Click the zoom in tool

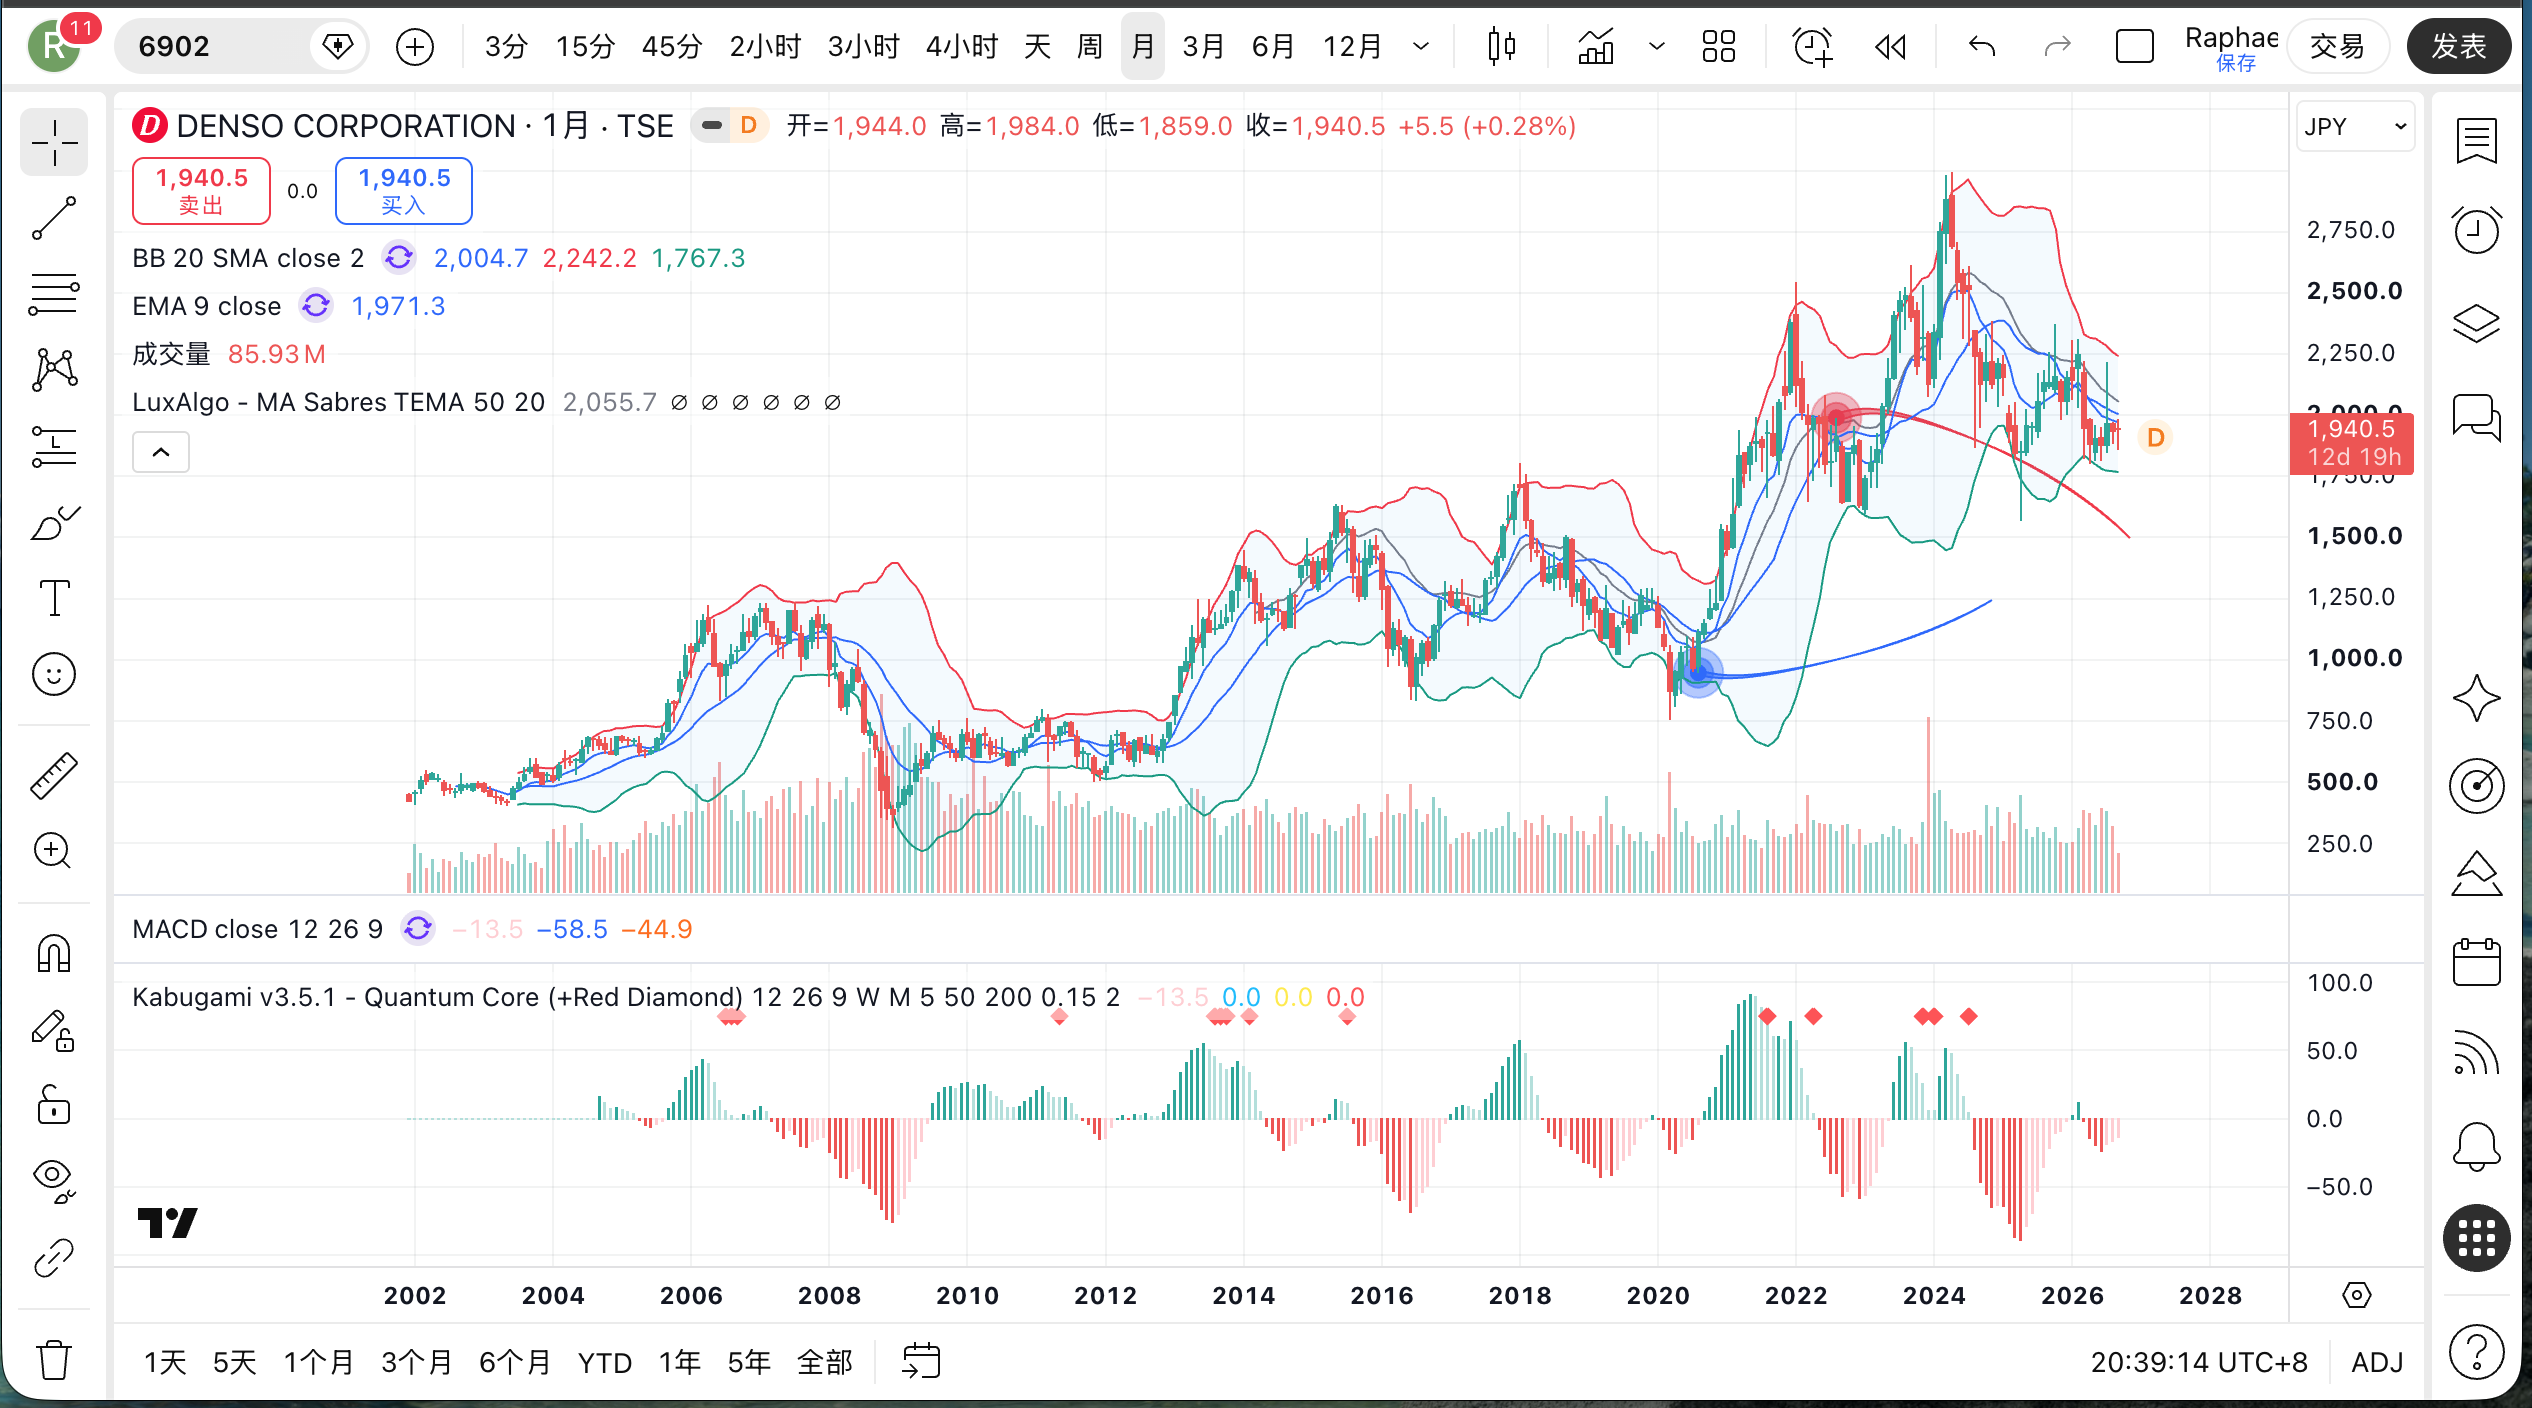click(54, 851)
